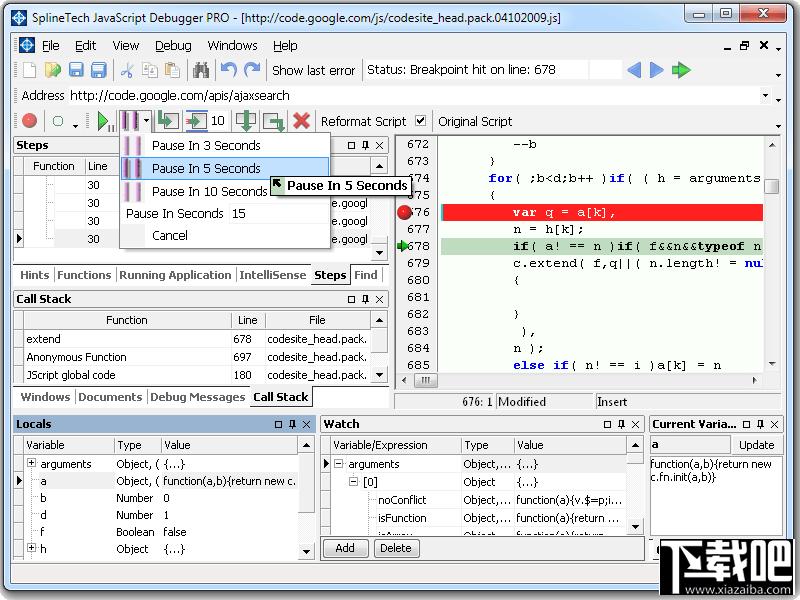
Task: Open the File menu
Action: 51,45
